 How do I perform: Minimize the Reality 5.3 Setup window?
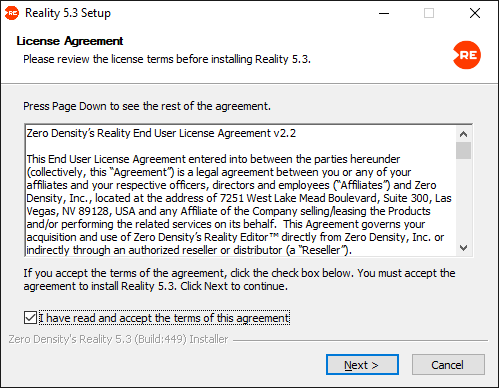click(x=384, y=13)
